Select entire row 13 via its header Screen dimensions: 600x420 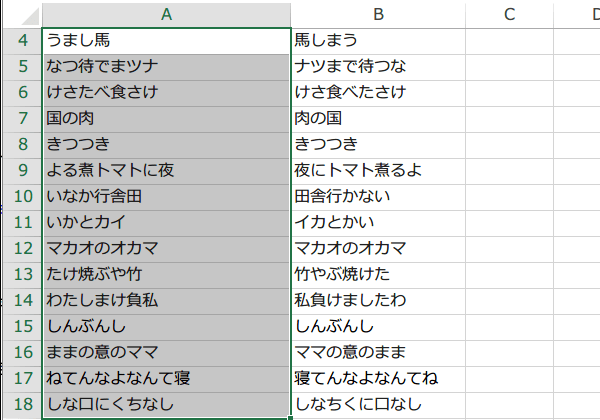click(x=21, y=274)
